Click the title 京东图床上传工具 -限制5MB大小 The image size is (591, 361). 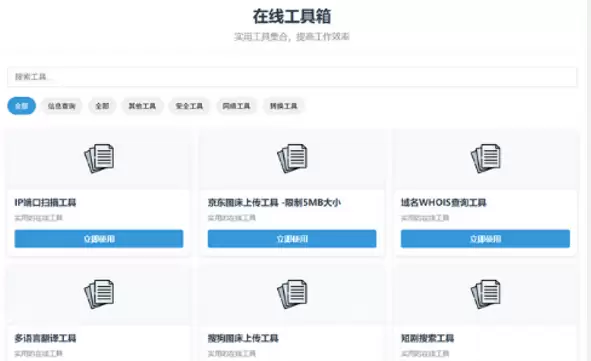point(274,203)
